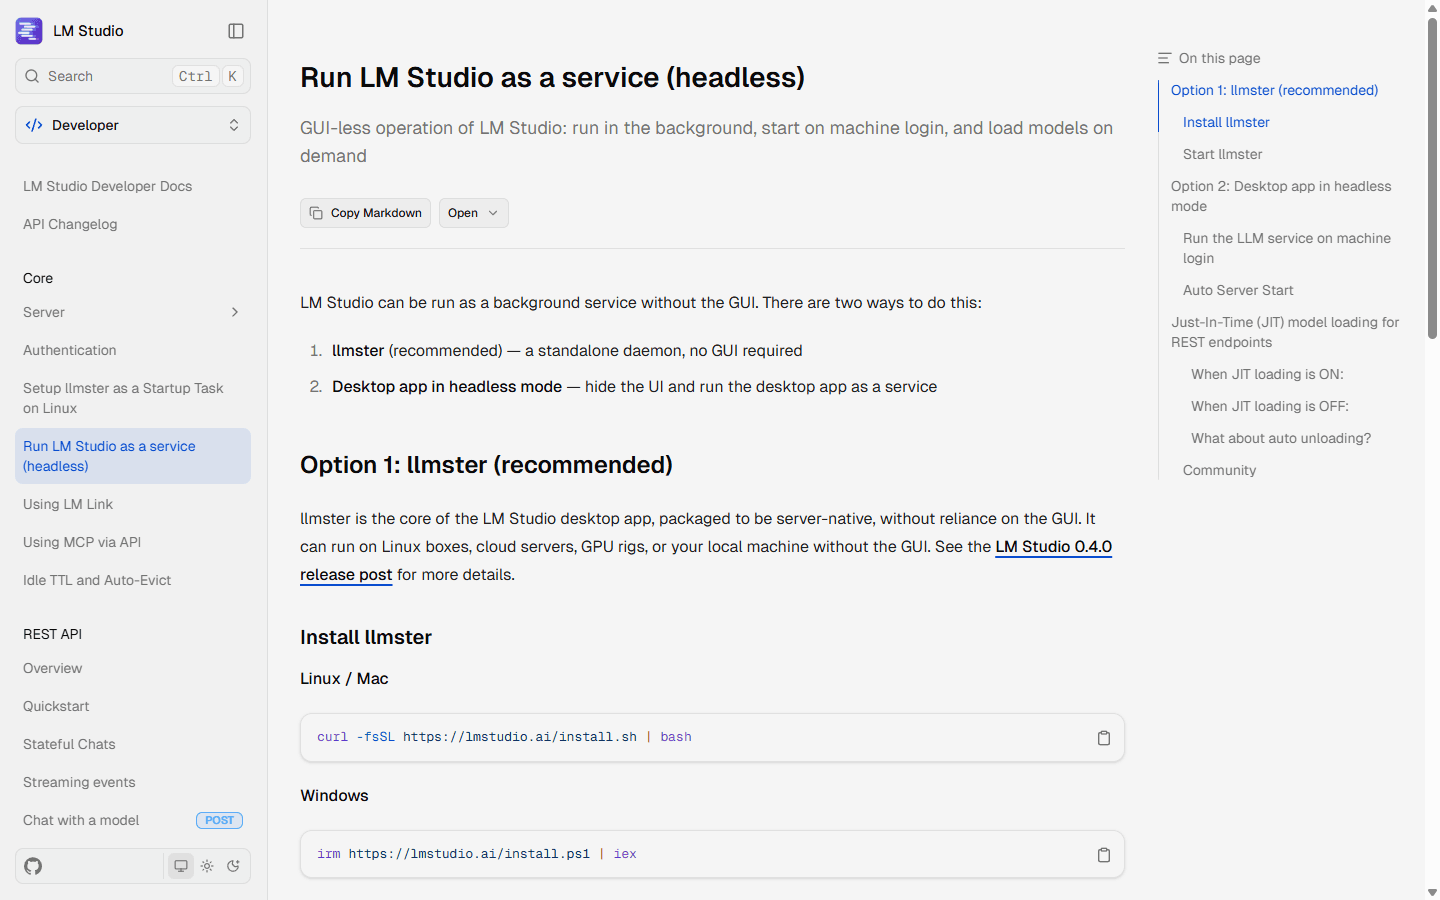
Task: Open Streaming events page
Action: 79,782
